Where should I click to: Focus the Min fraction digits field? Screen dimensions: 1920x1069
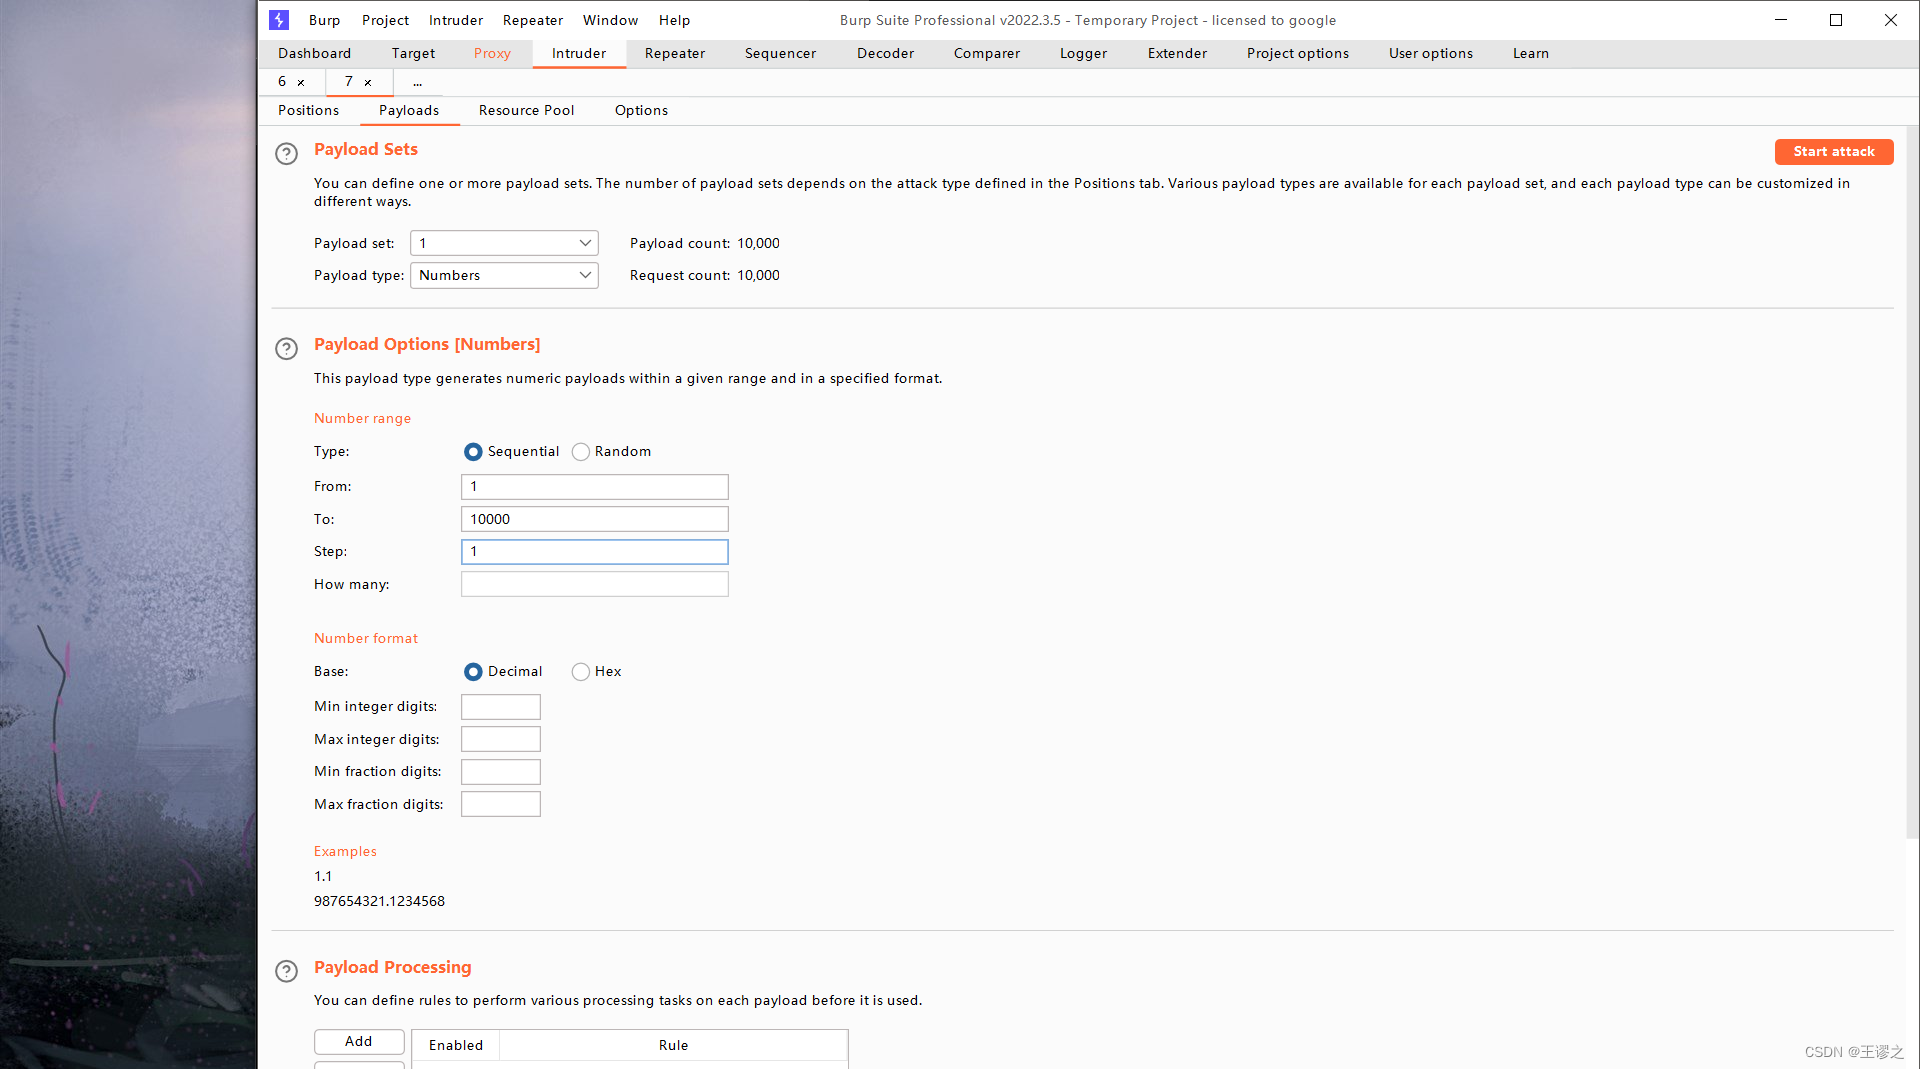(500, 772)
